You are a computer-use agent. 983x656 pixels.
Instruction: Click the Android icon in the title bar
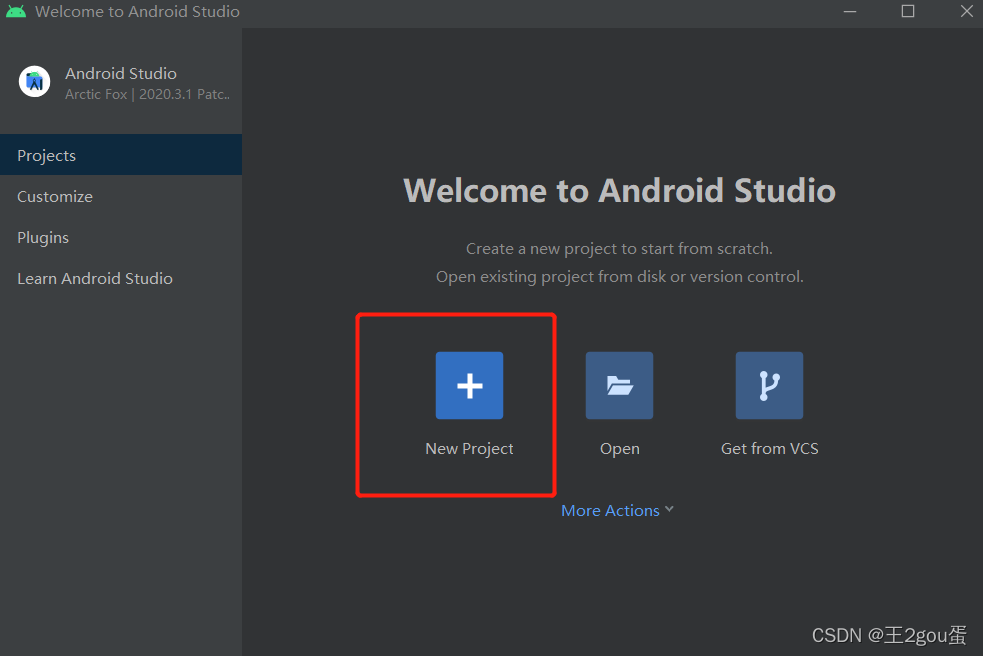tap(16, 11)
